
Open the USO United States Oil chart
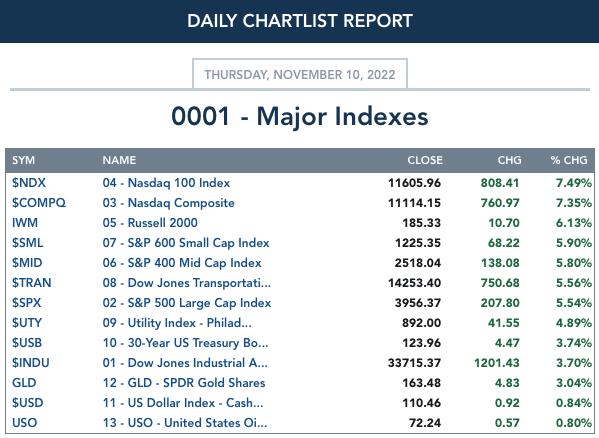185,423
